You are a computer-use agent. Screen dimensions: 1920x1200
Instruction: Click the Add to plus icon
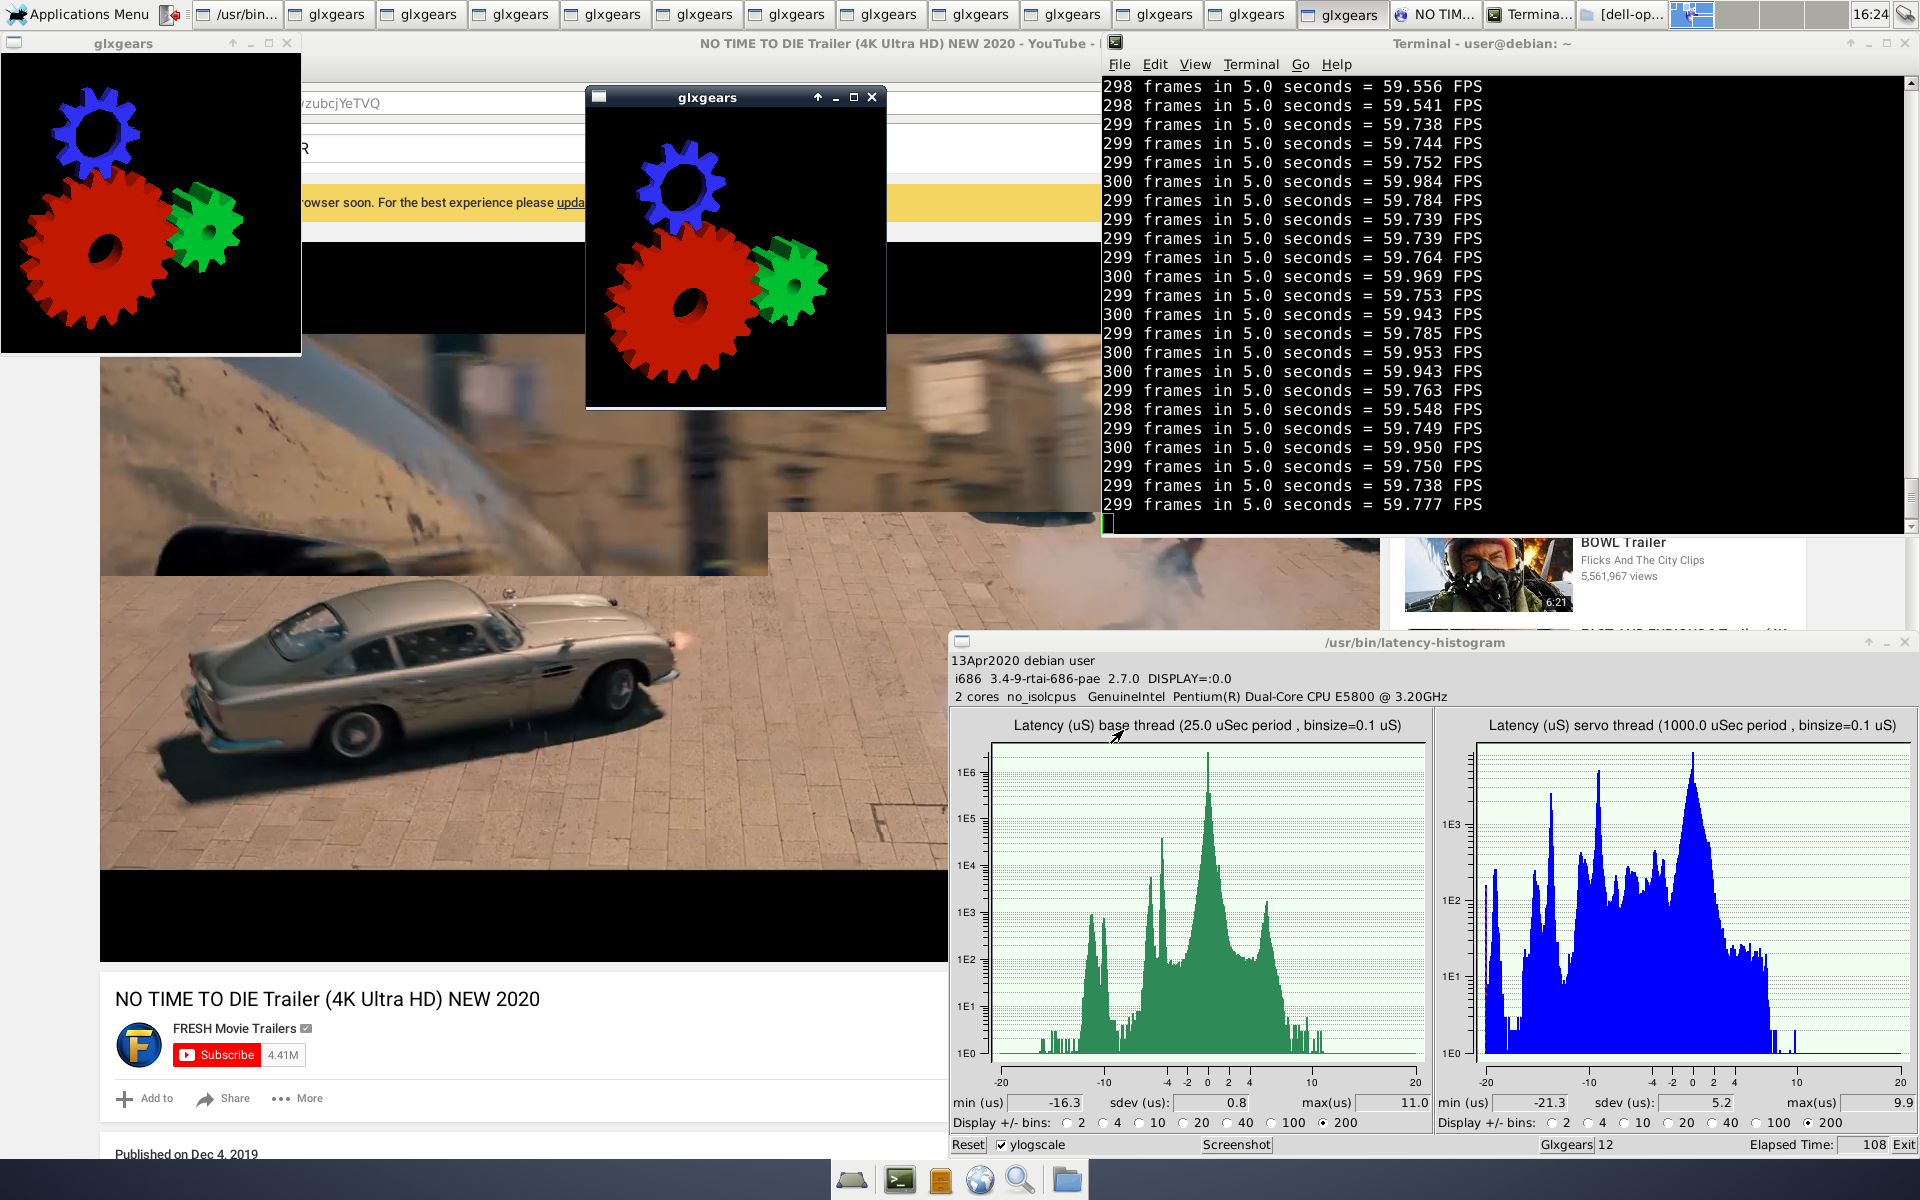(x=124, y=1099)
